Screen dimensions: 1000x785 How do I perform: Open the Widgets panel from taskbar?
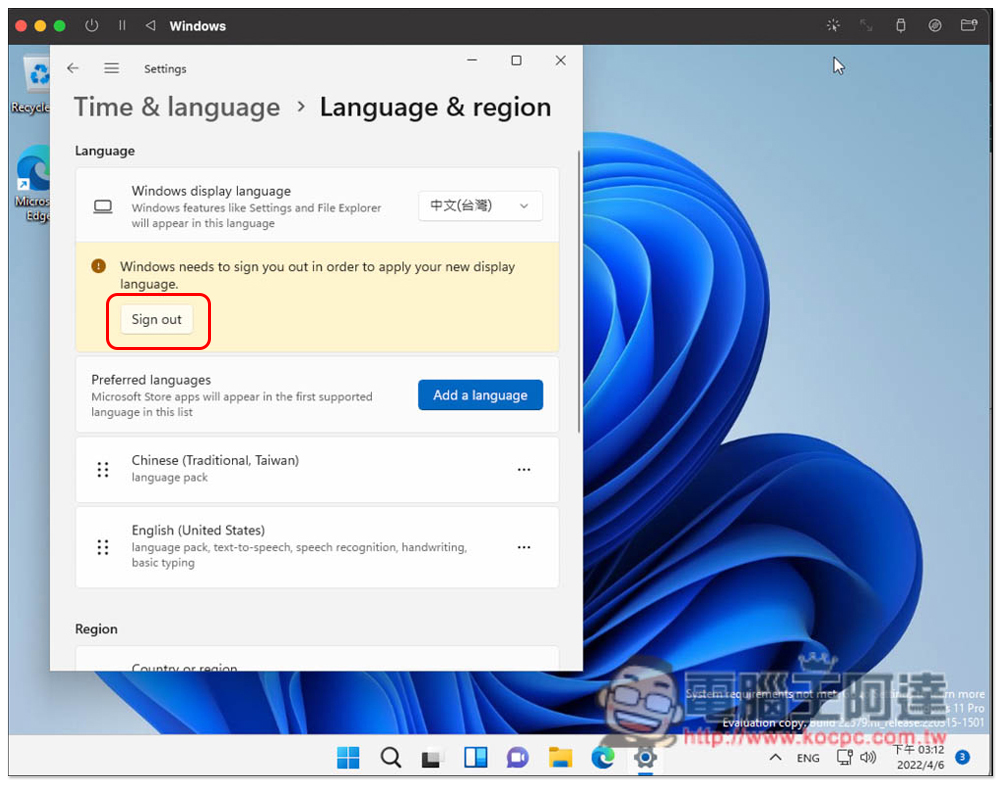[475, 757]
